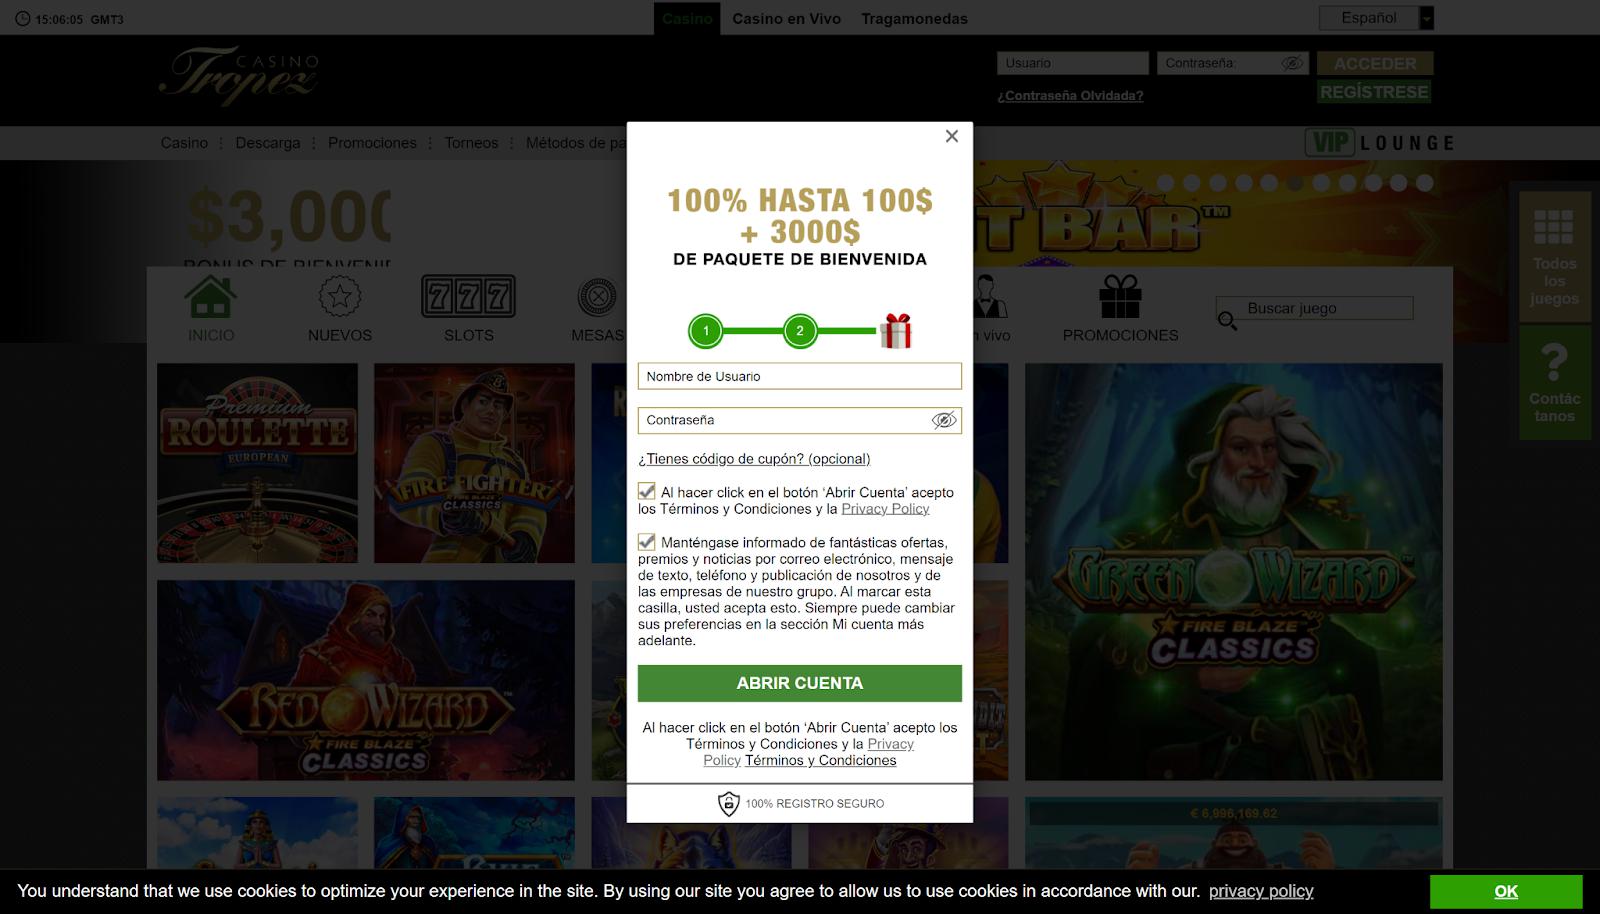Switch to the Casino en Vivo tab

[786, 19]
